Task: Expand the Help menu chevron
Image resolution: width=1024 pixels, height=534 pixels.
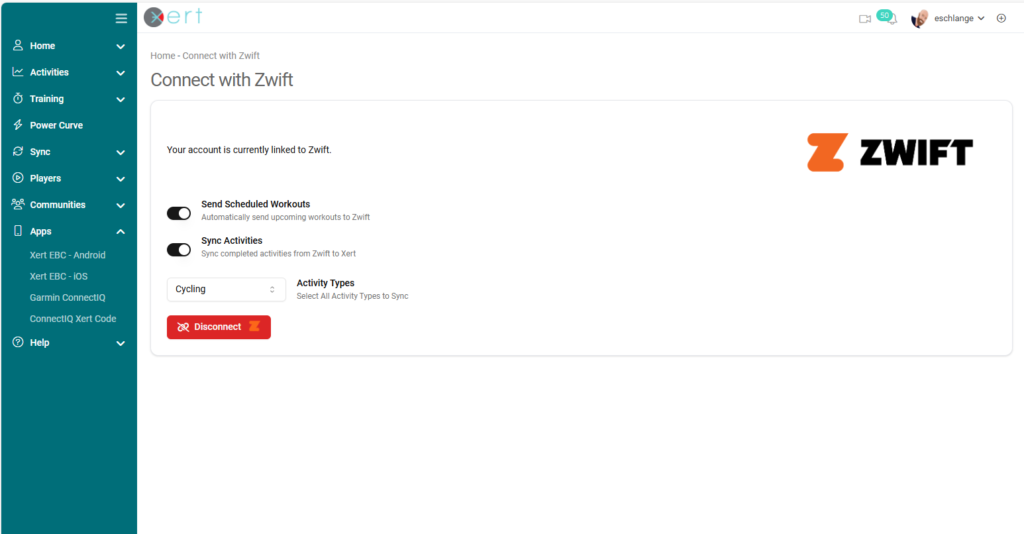Action: [x=120, y=343]
